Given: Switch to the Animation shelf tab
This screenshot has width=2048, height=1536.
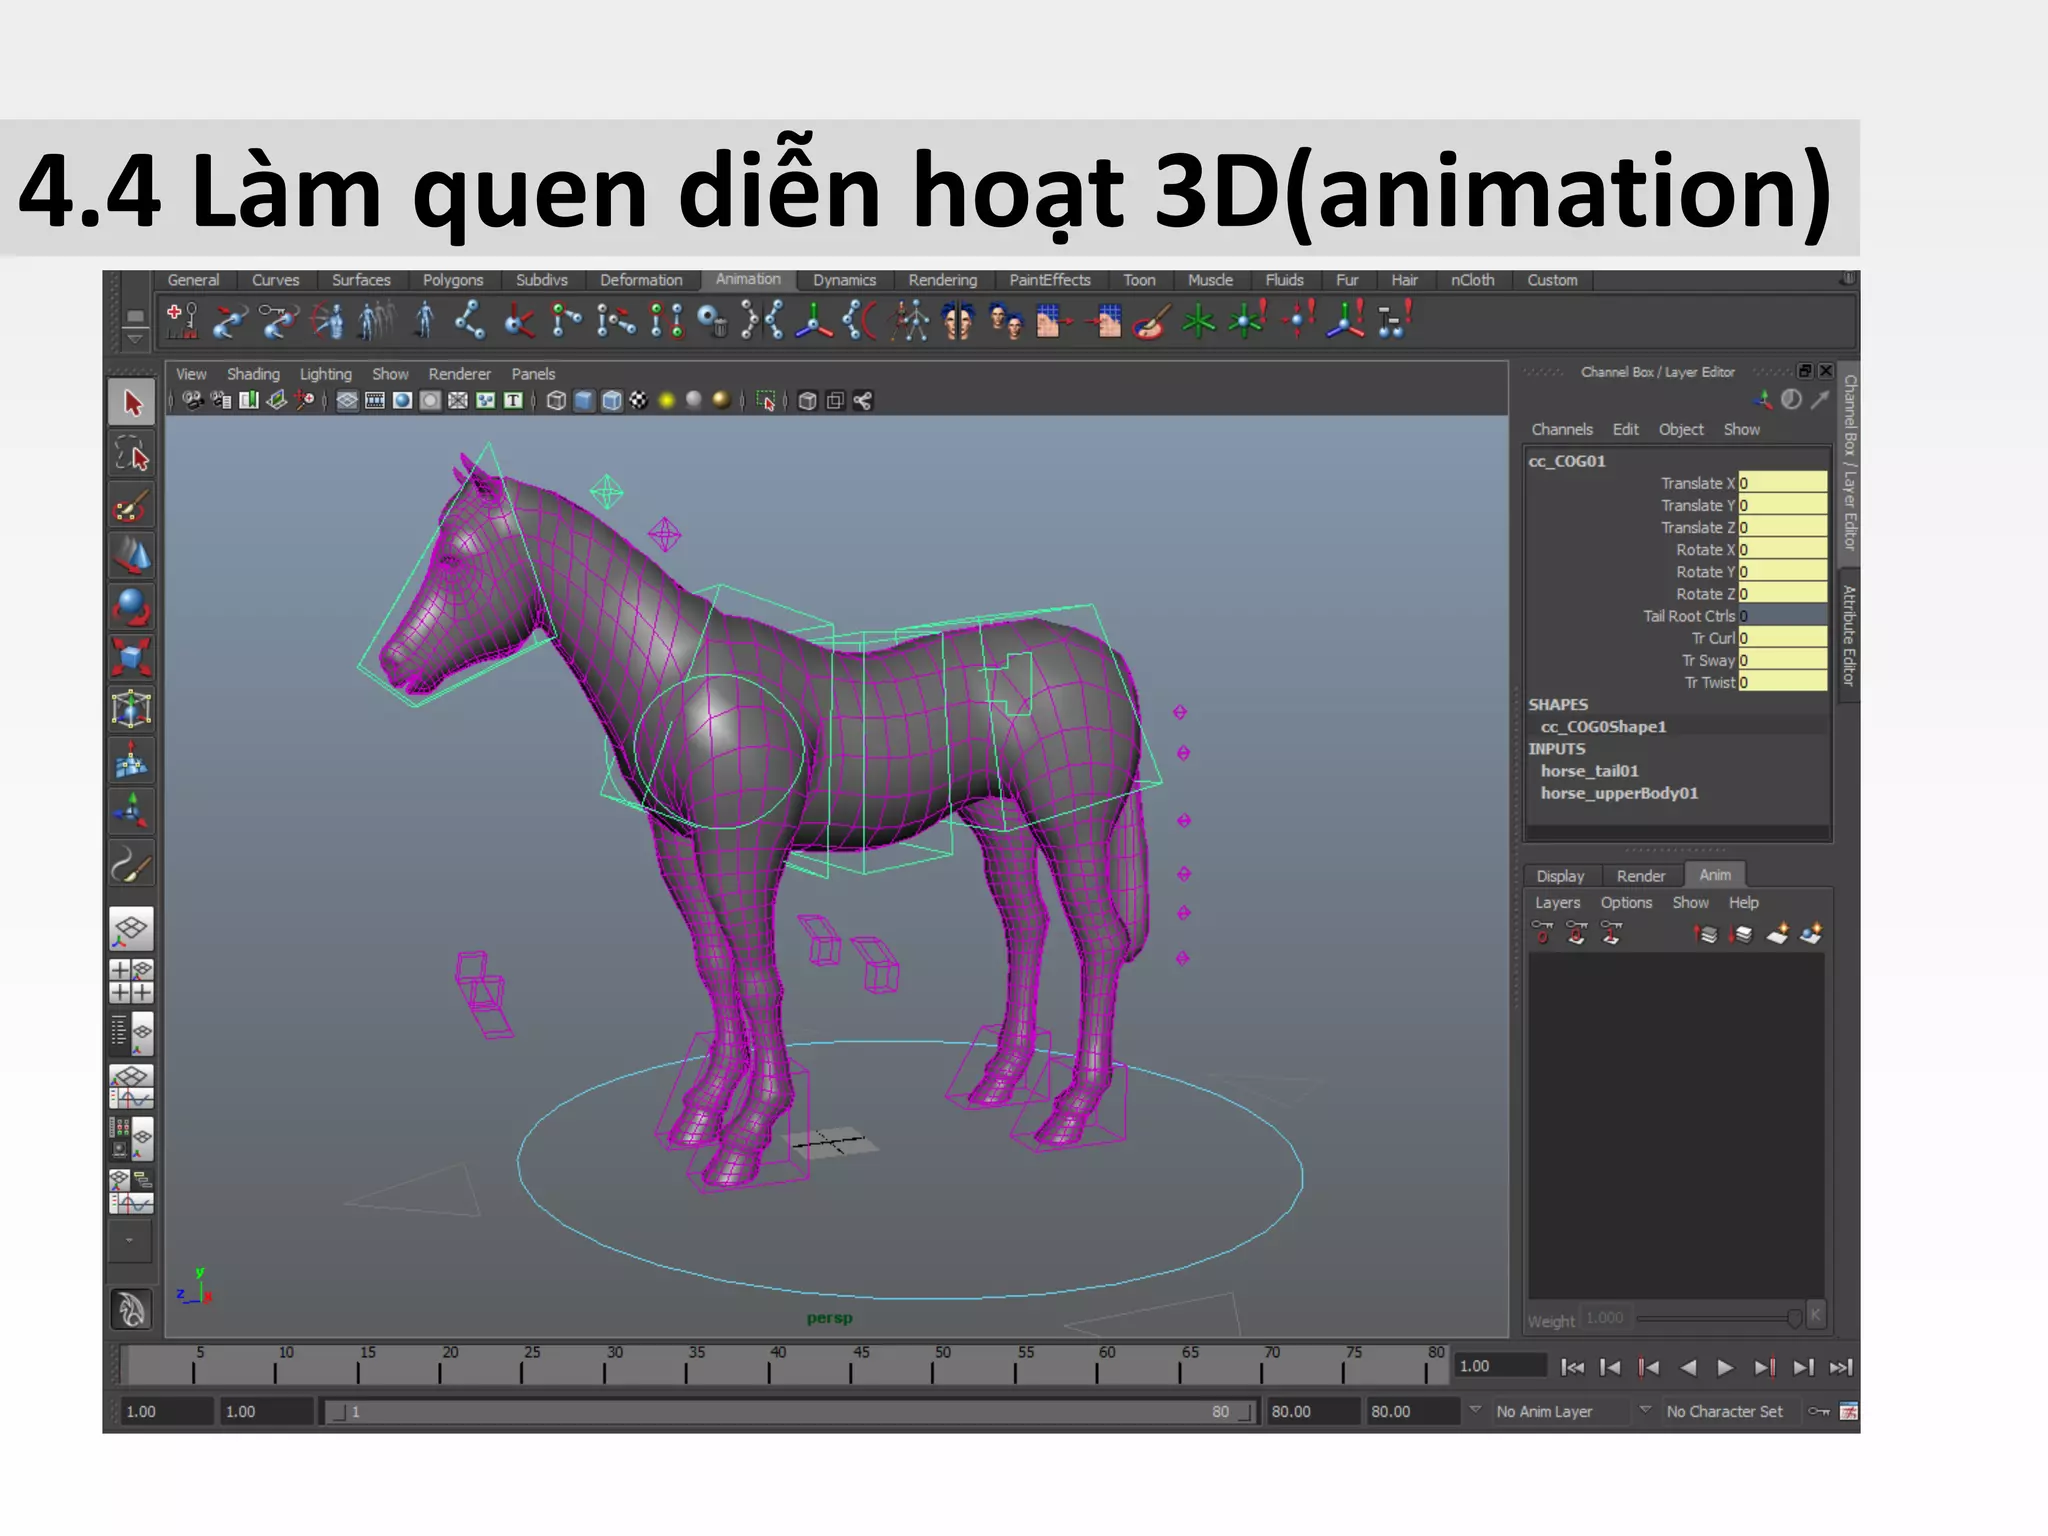Looking at the screenshot, I should [x=748, y=280].
